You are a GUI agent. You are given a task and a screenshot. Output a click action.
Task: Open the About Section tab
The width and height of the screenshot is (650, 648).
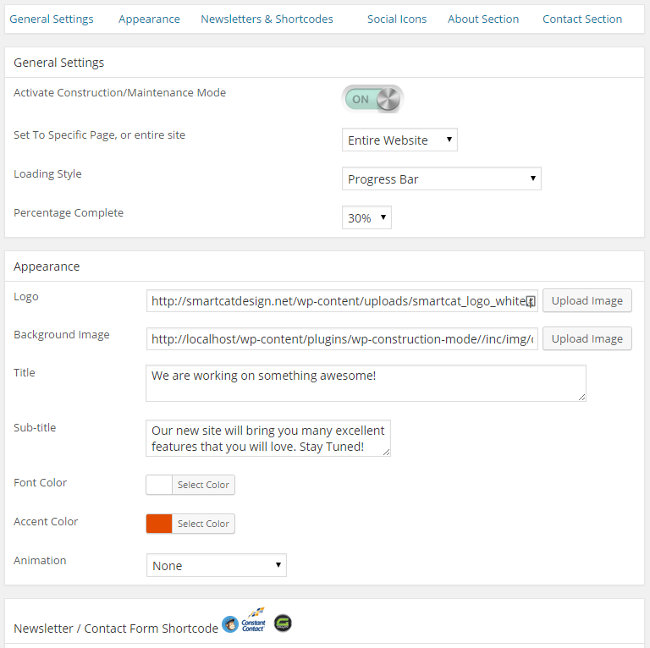[483, 19]
